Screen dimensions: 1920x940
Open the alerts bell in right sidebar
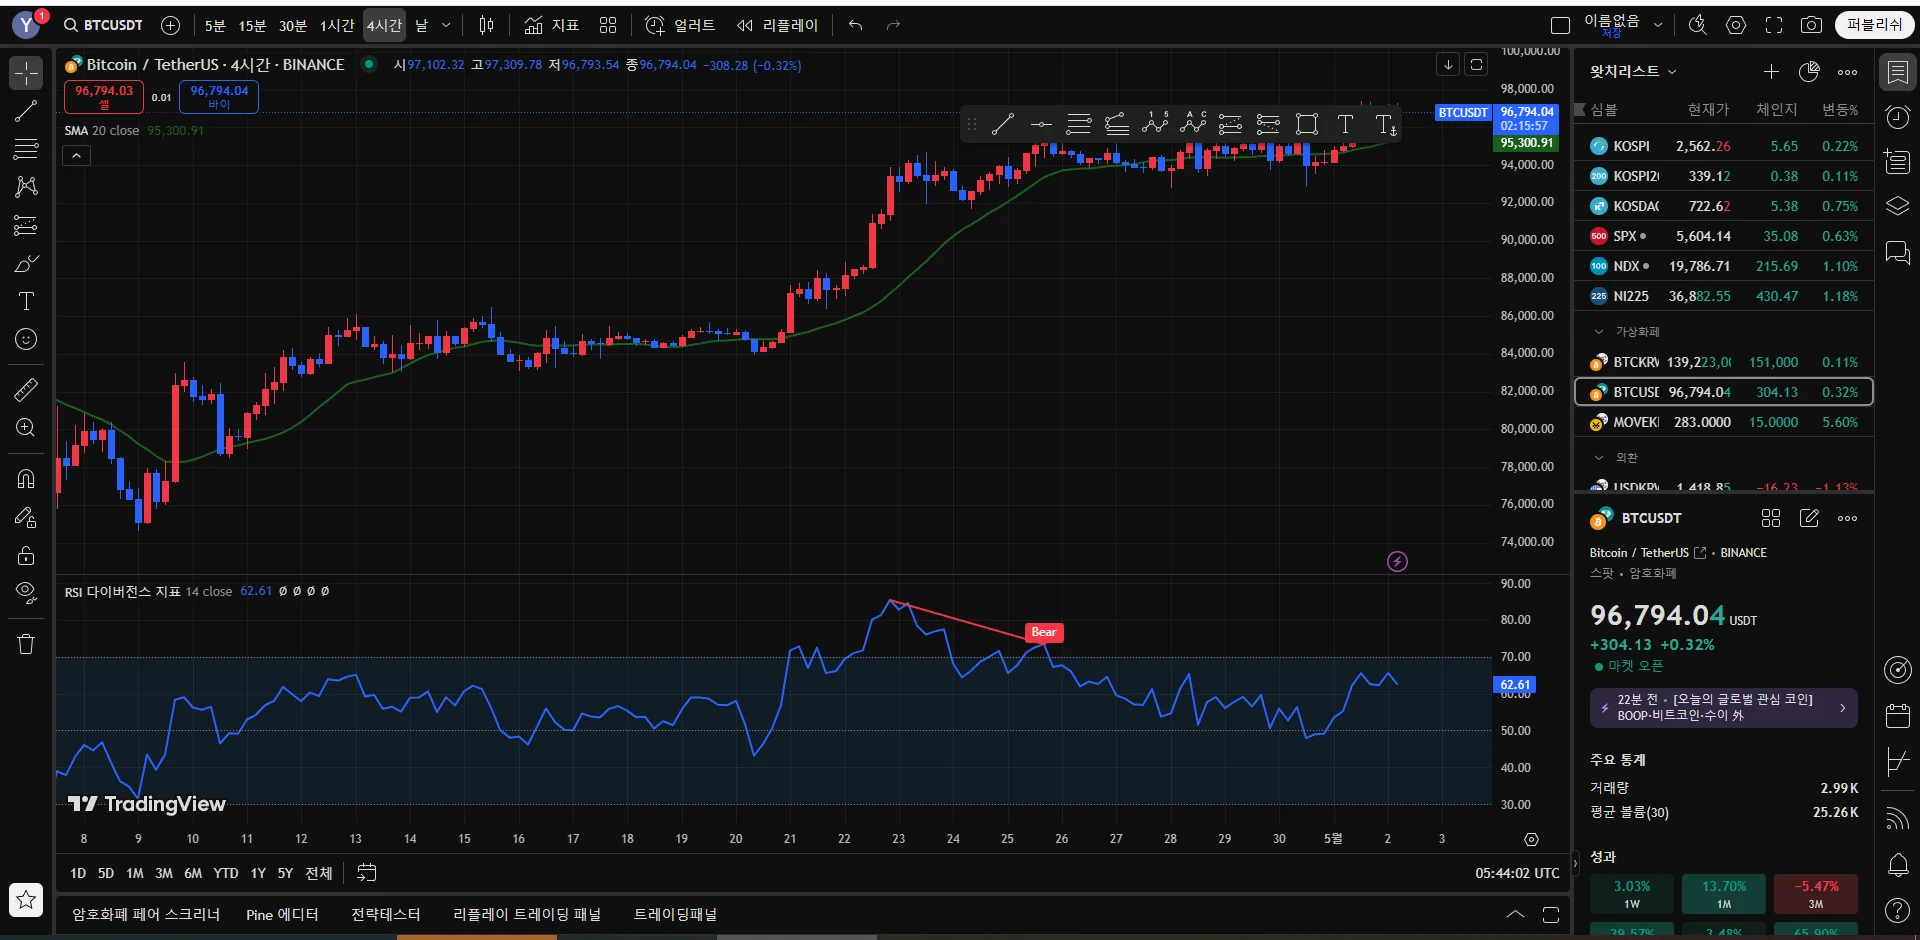pos(1897,864)
